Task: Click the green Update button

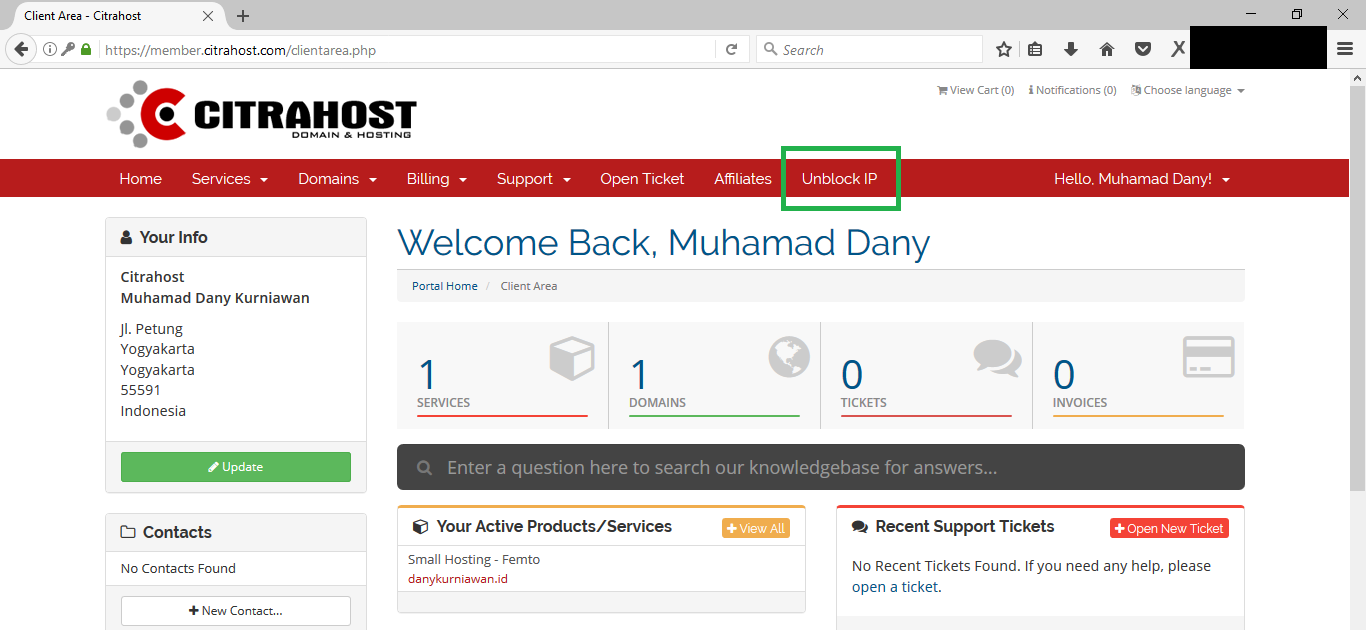Action: pyautogui.click(x=236, y=467)
